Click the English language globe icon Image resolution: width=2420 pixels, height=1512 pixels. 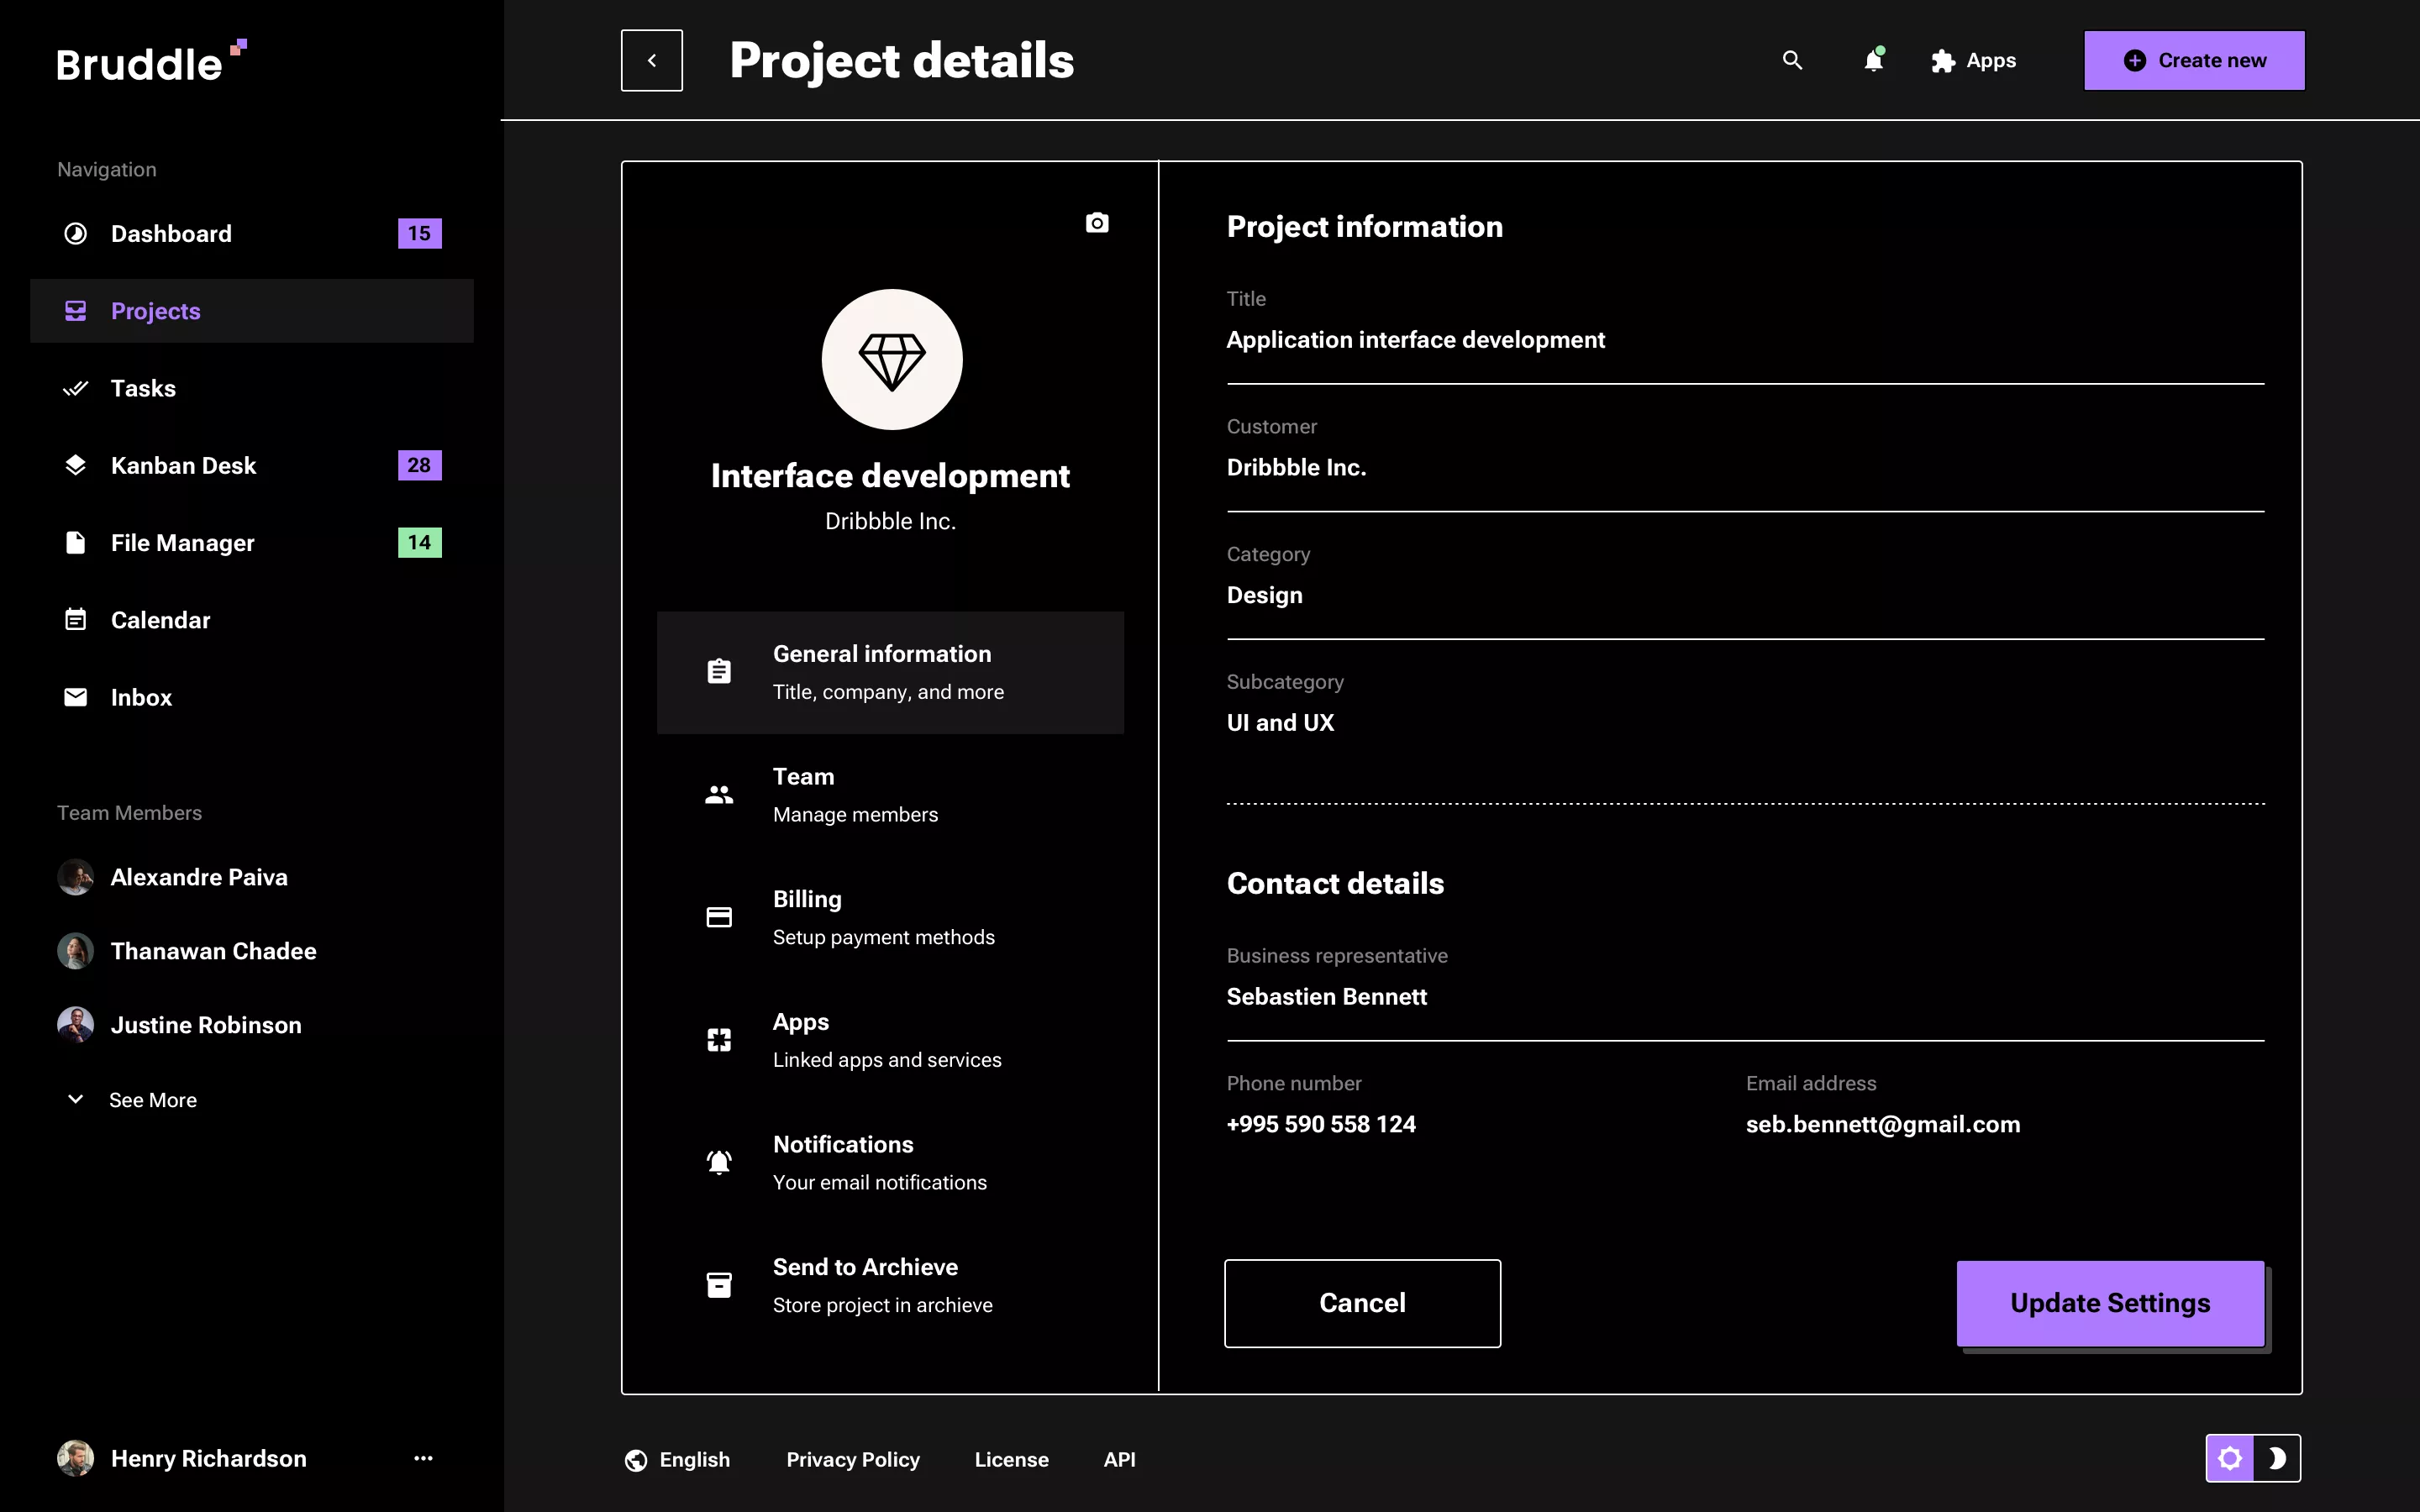636,1459
